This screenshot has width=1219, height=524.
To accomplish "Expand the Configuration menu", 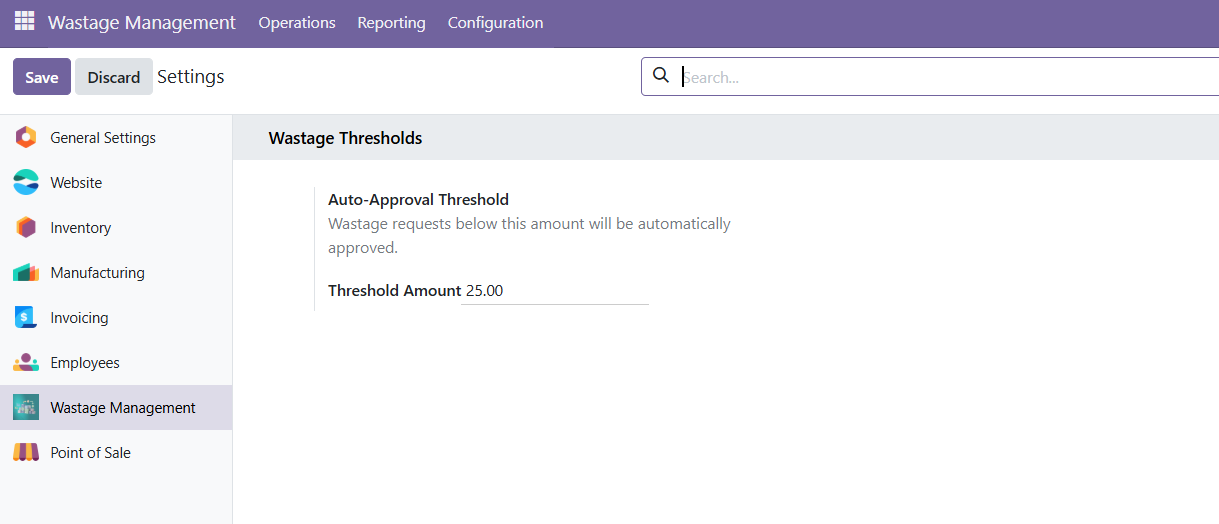I will (x=495, y=22).
